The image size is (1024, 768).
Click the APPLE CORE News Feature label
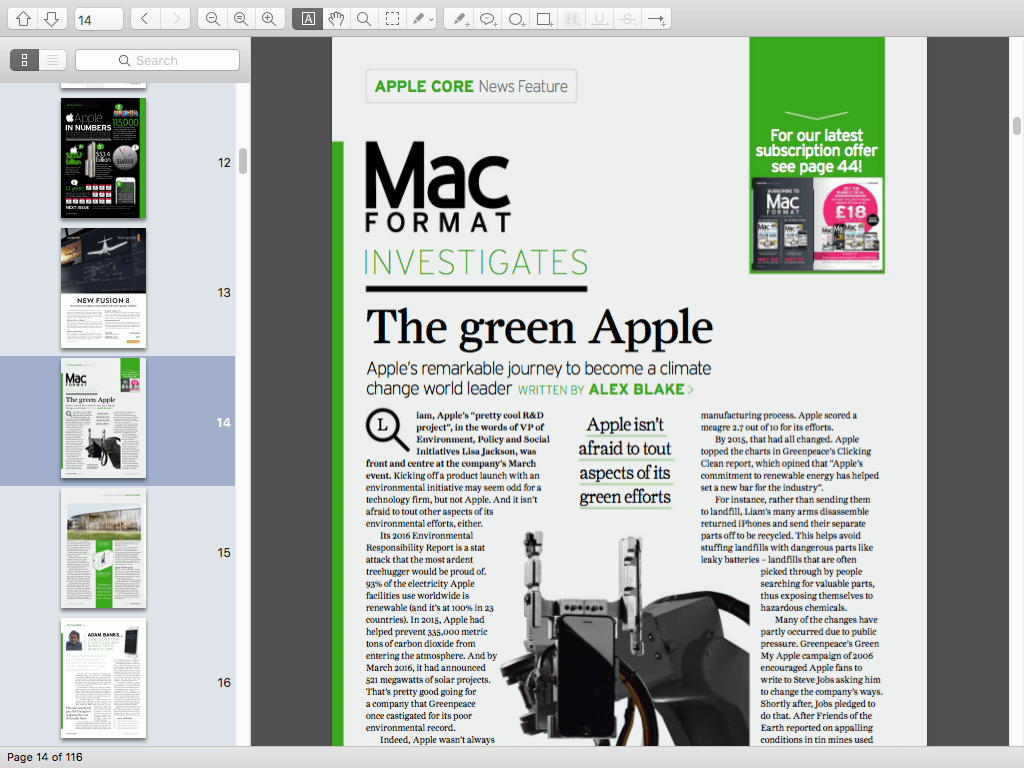pos(471,86)
